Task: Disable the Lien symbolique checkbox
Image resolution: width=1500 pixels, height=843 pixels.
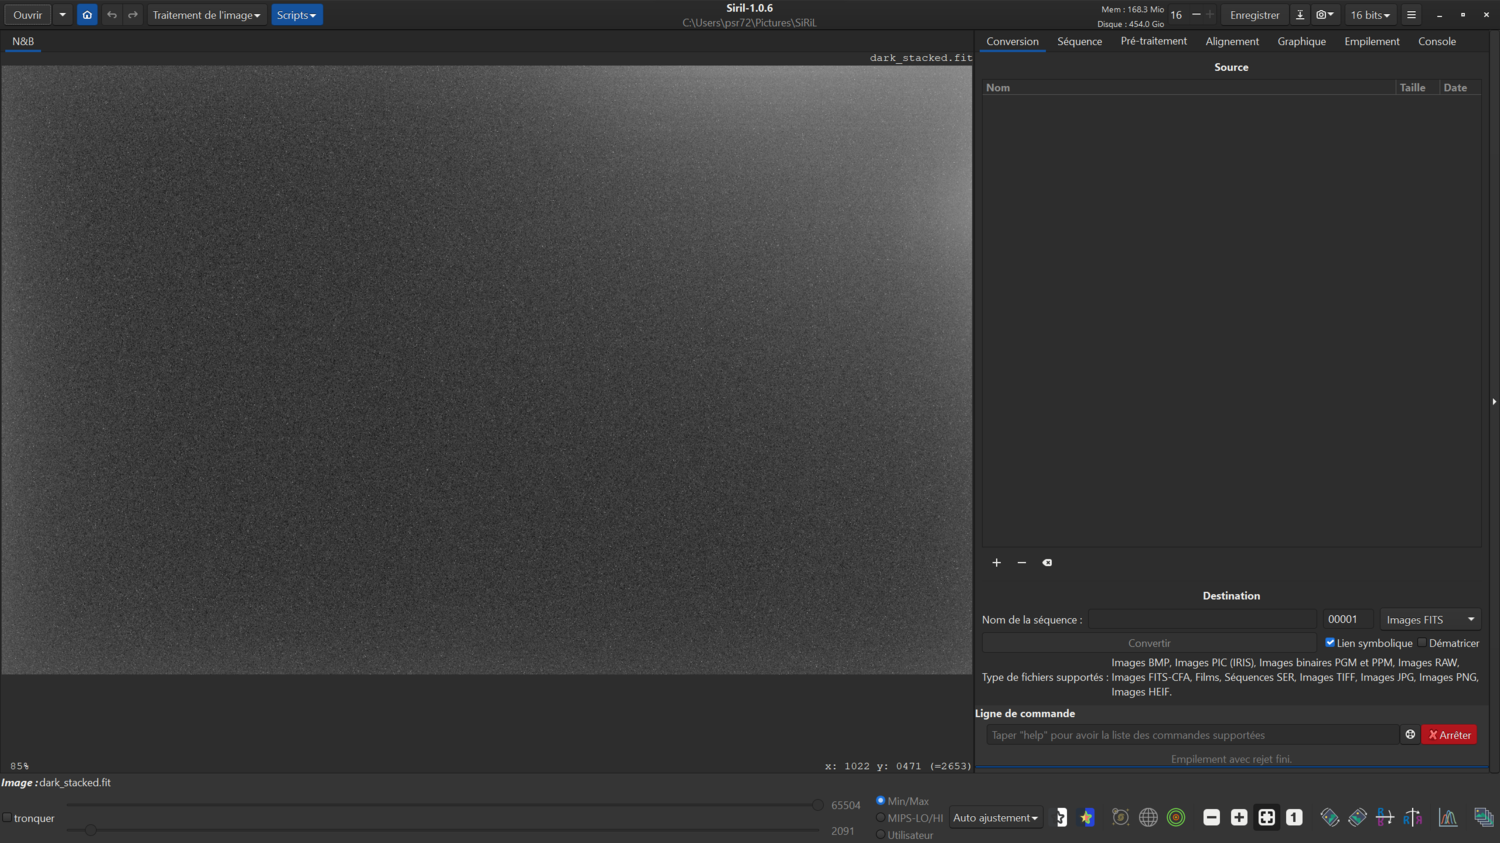Action: (1330, 643)
